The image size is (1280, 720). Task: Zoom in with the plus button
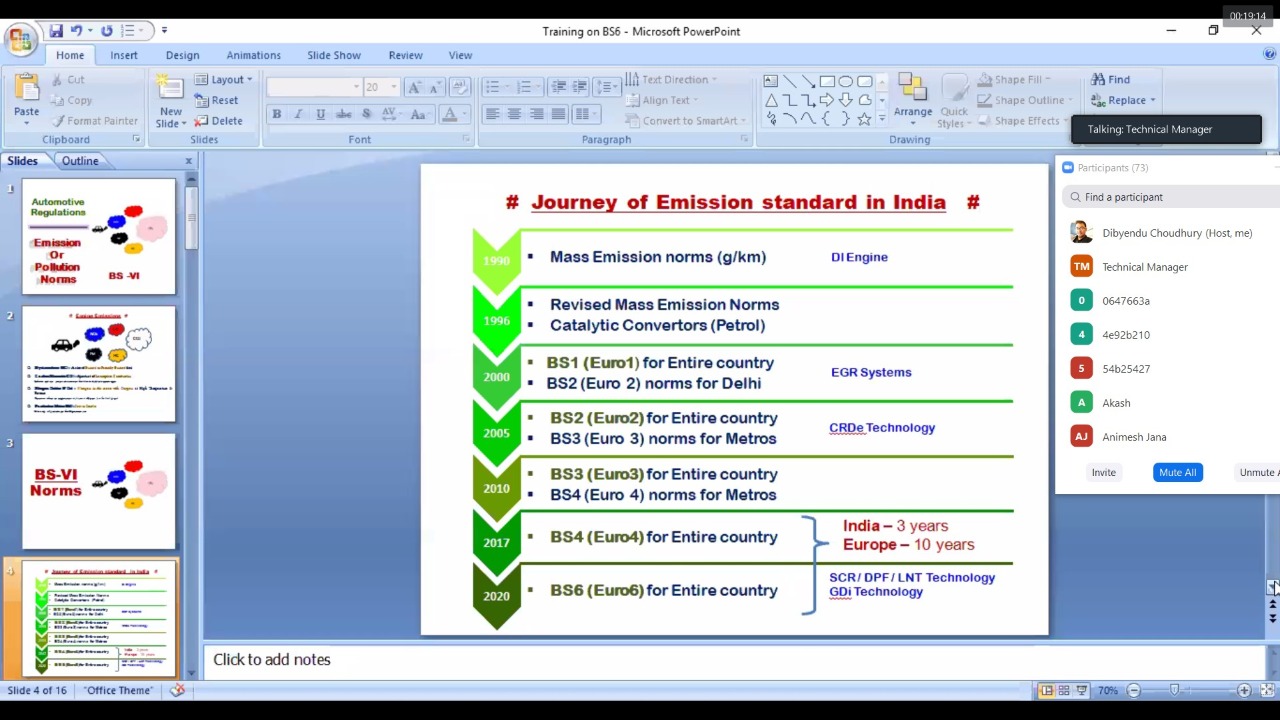1244,690
